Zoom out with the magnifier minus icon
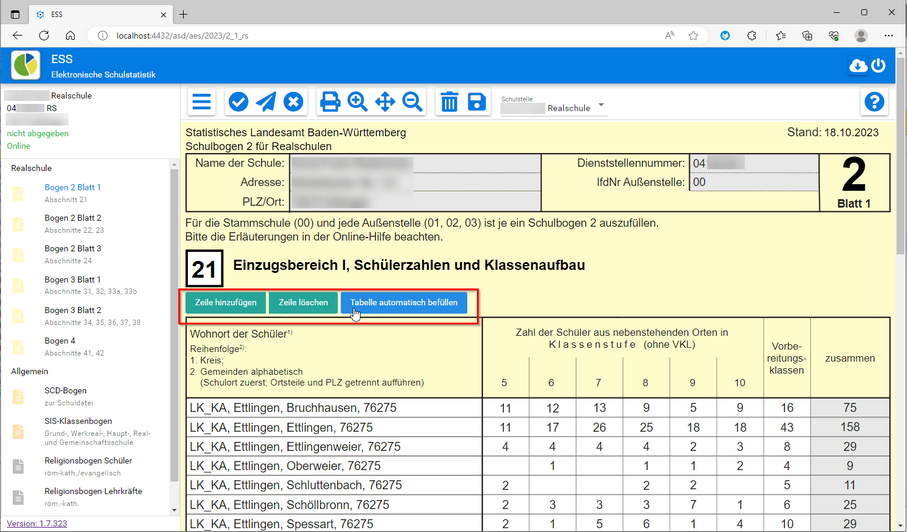Image resolution: width=907 pixels, height=532 pixels. [x=412, y=102]
